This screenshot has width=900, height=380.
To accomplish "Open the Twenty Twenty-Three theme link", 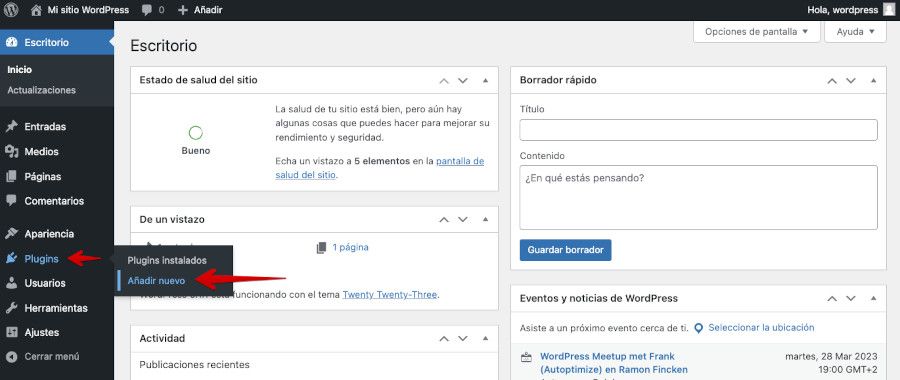I will pos(390,295).
